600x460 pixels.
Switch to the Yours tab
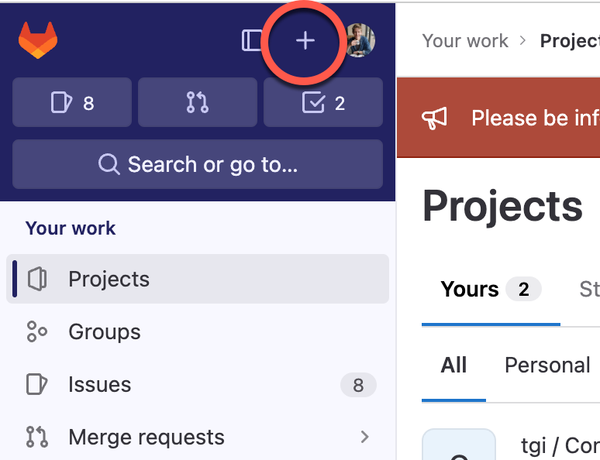point(491,289)
